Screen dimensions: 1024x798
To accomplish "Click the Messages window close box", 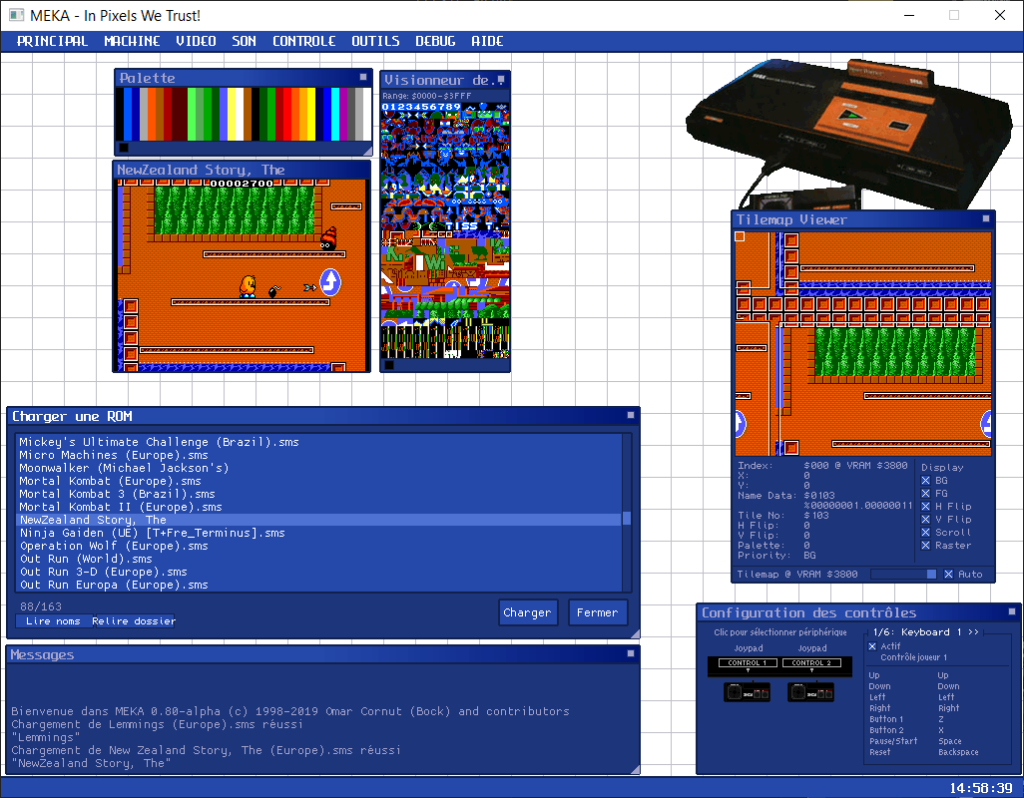I will (630, 654).
